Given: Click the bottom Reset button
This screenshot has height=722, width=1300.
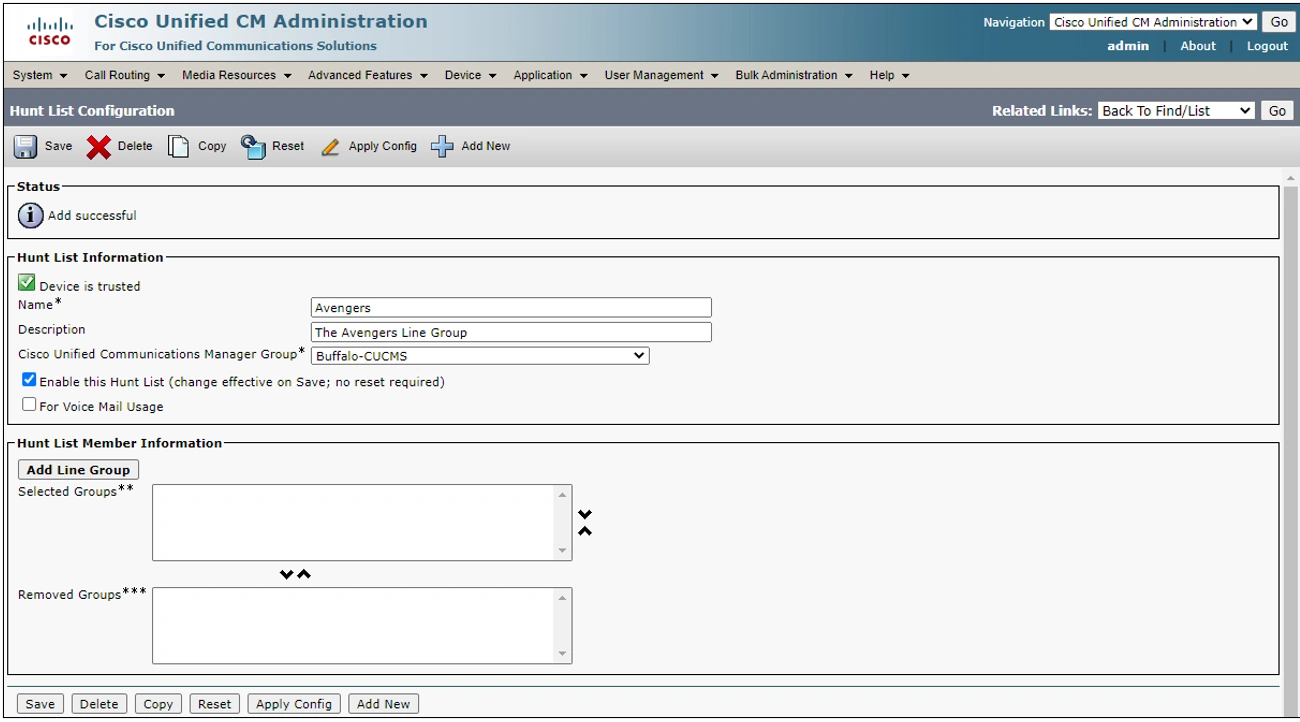Looking at the screenshot, I should click(215, 704).
